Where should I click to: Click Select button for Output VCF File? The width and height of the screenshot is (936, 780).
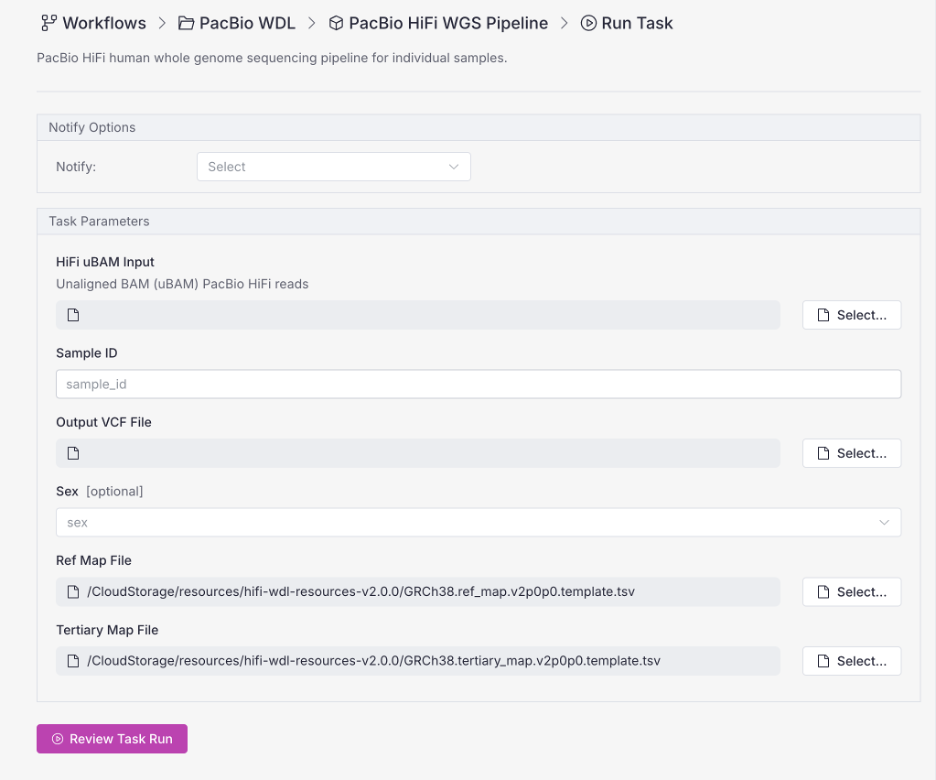click(x=852, y=454)
